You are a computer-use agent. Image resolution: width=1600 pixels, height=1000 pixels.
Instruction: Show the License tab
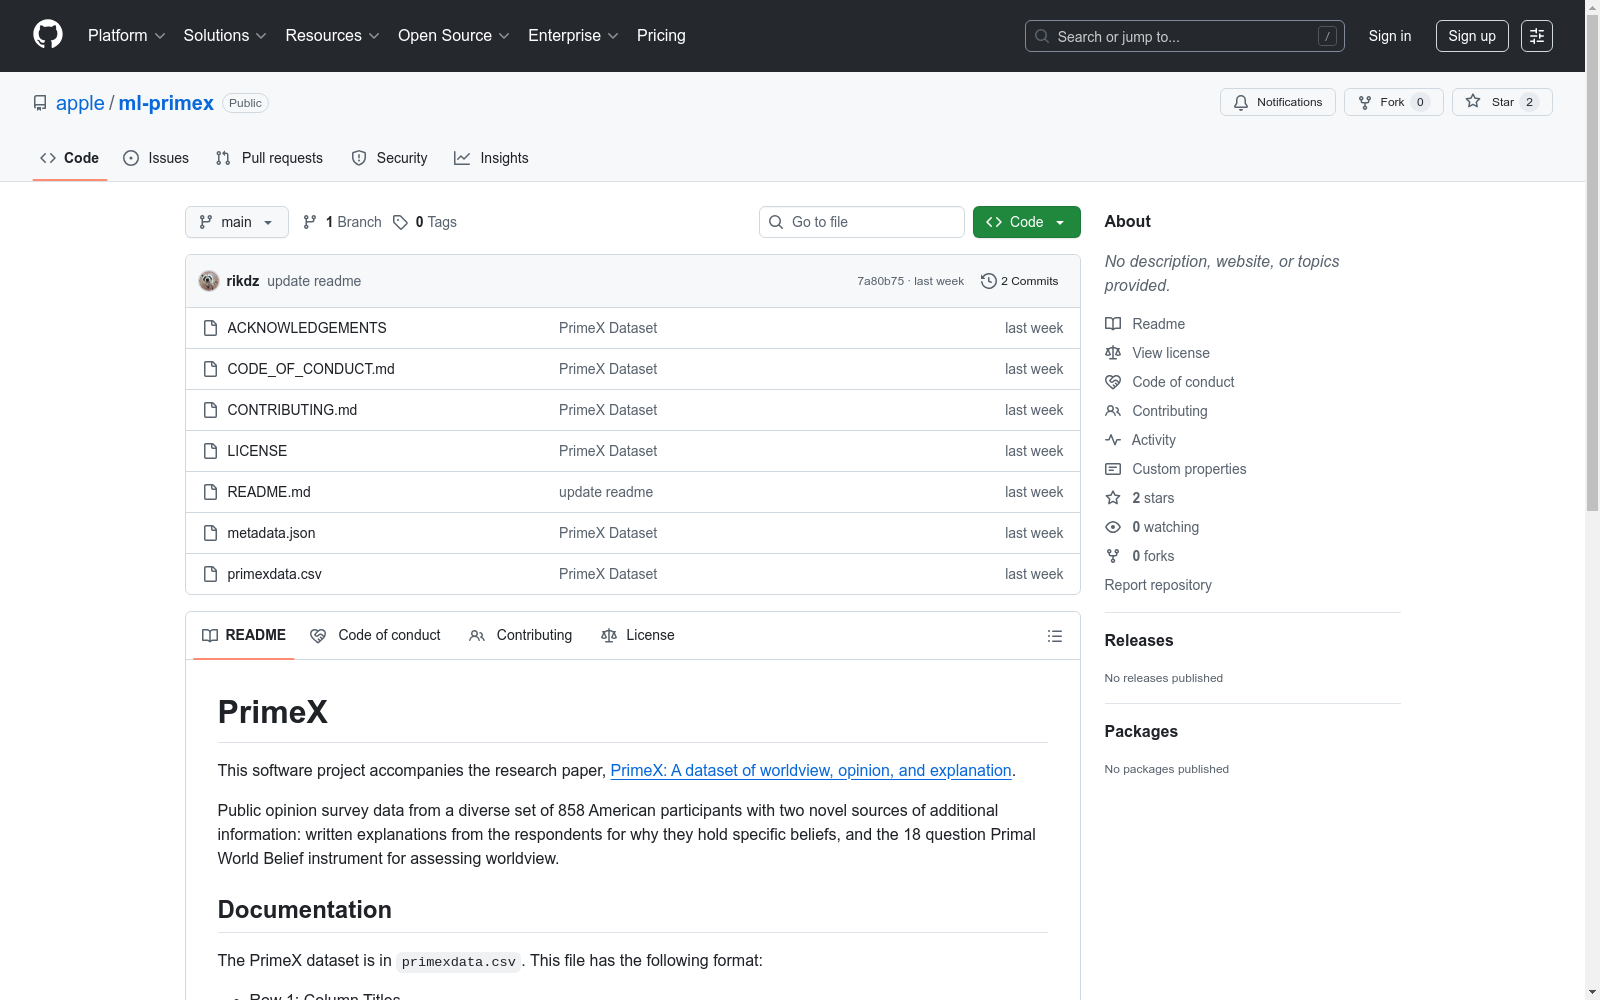click(x=638, y=635)
